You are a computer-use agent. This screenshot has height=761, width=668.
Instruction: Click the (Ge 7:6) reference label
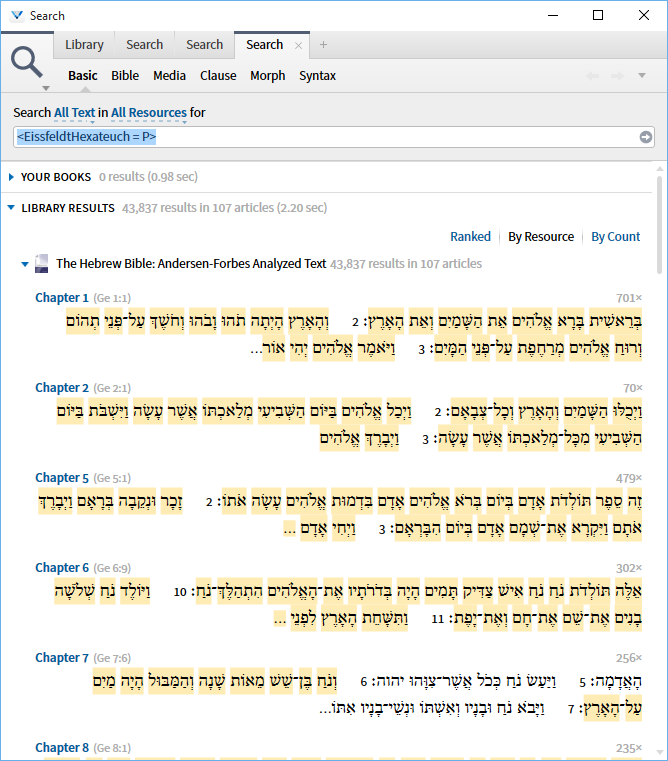(x=112, y=658)
